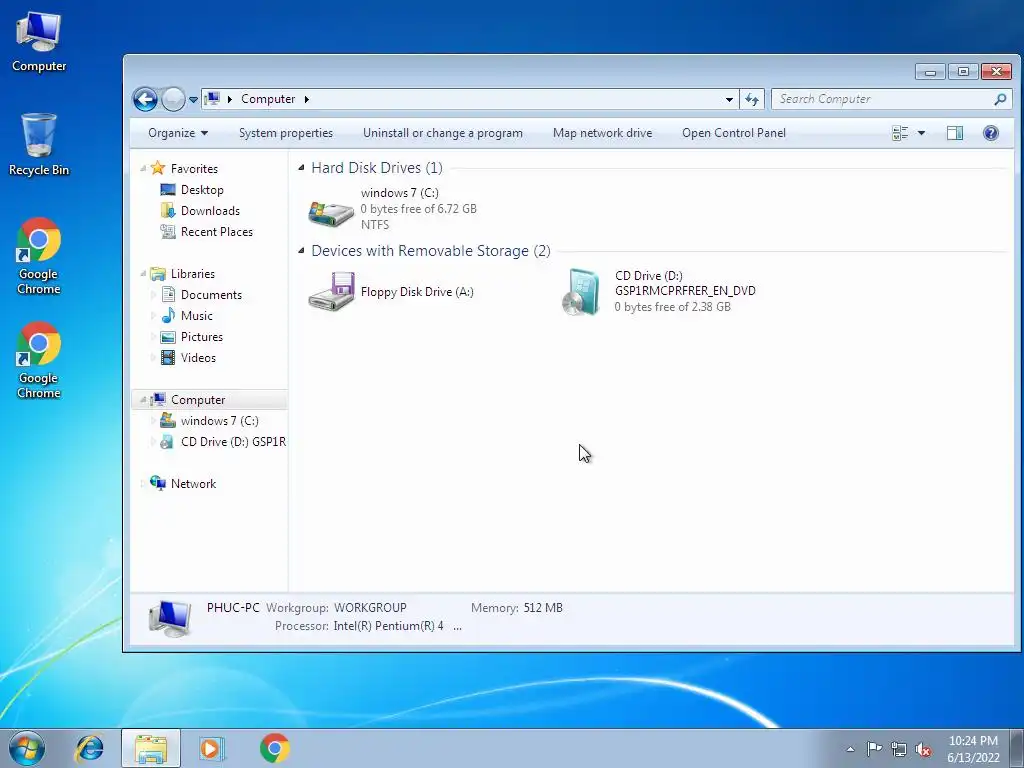Screen dimensions: 1024x768
Task: Open the Windows Start menu
Action: (27, 748)
